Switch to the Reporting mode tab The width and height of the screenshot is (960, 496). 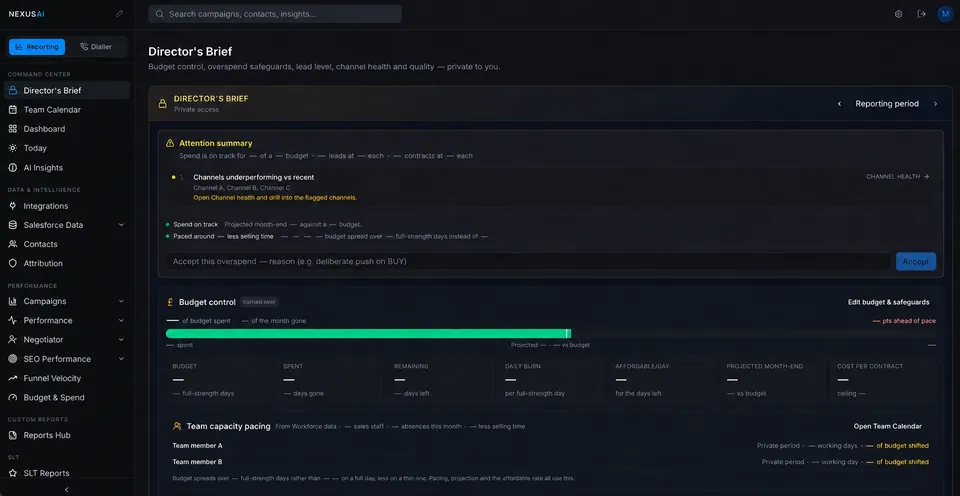37,47
